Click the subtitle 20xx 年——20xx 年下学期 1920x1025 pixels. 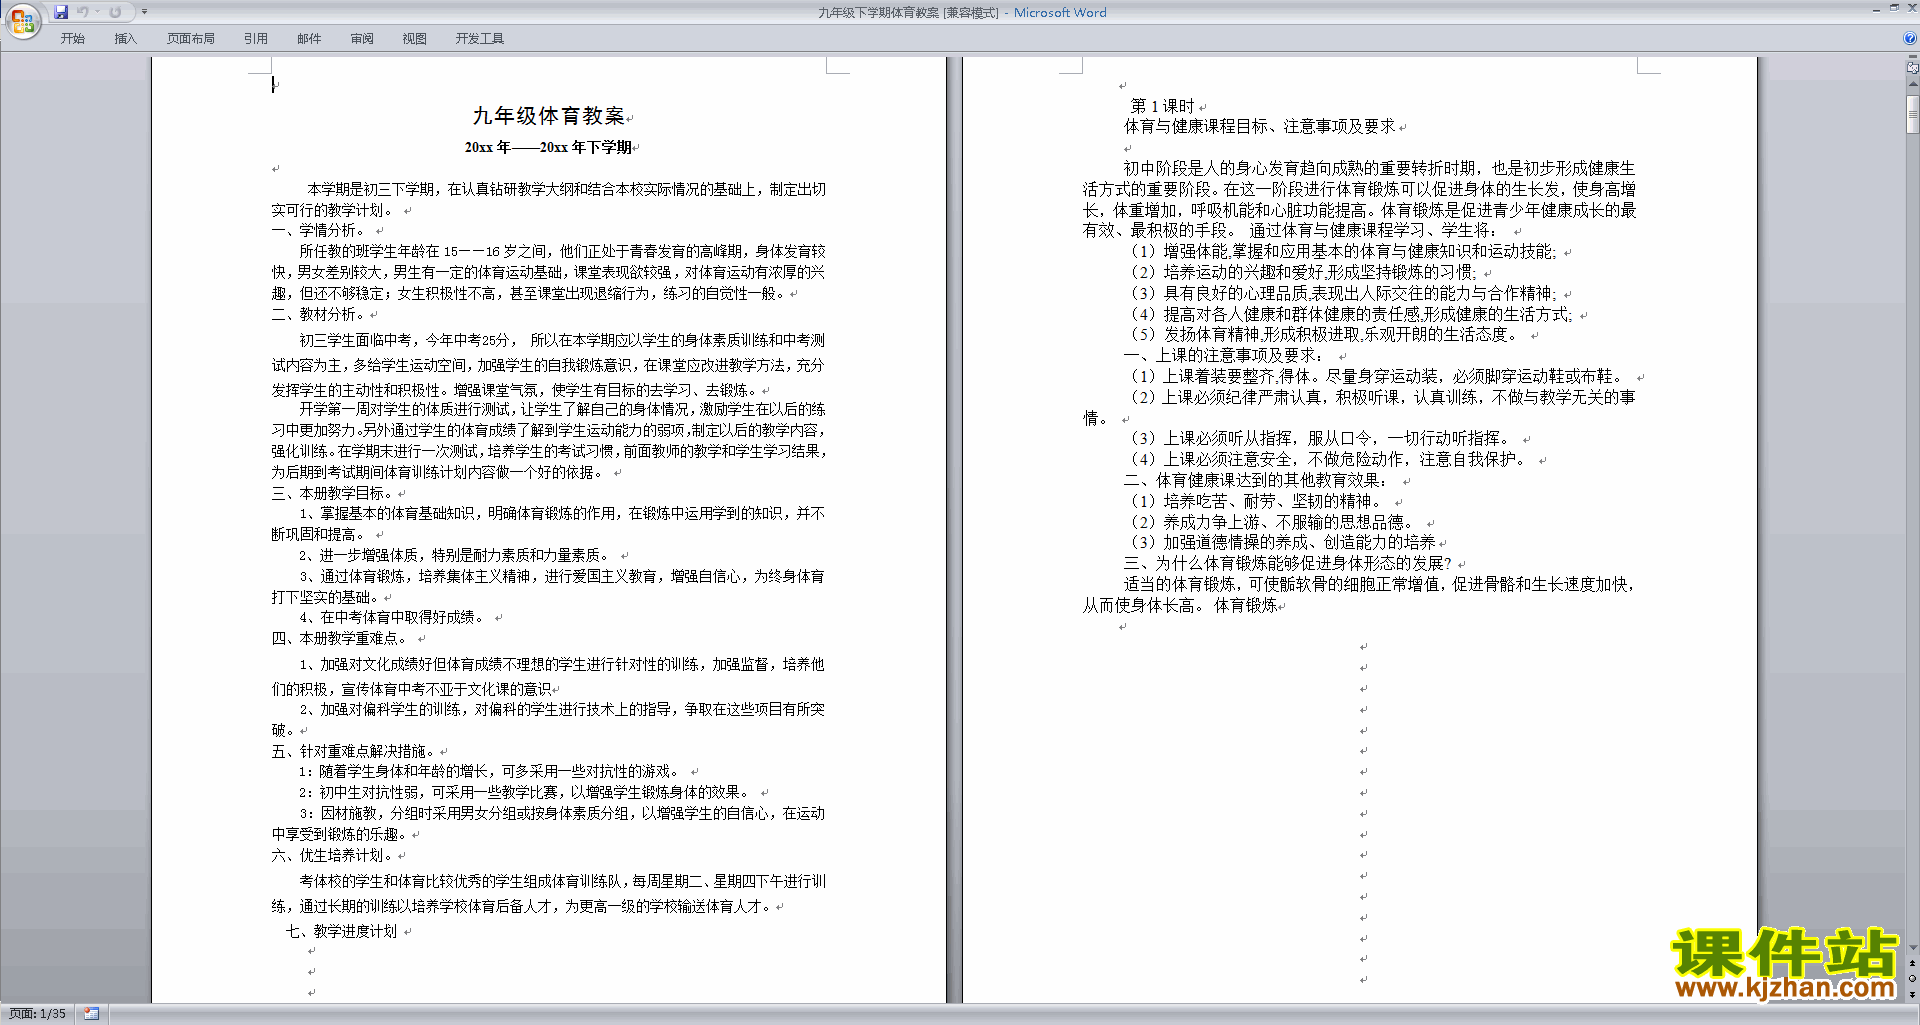pos(548,147)
